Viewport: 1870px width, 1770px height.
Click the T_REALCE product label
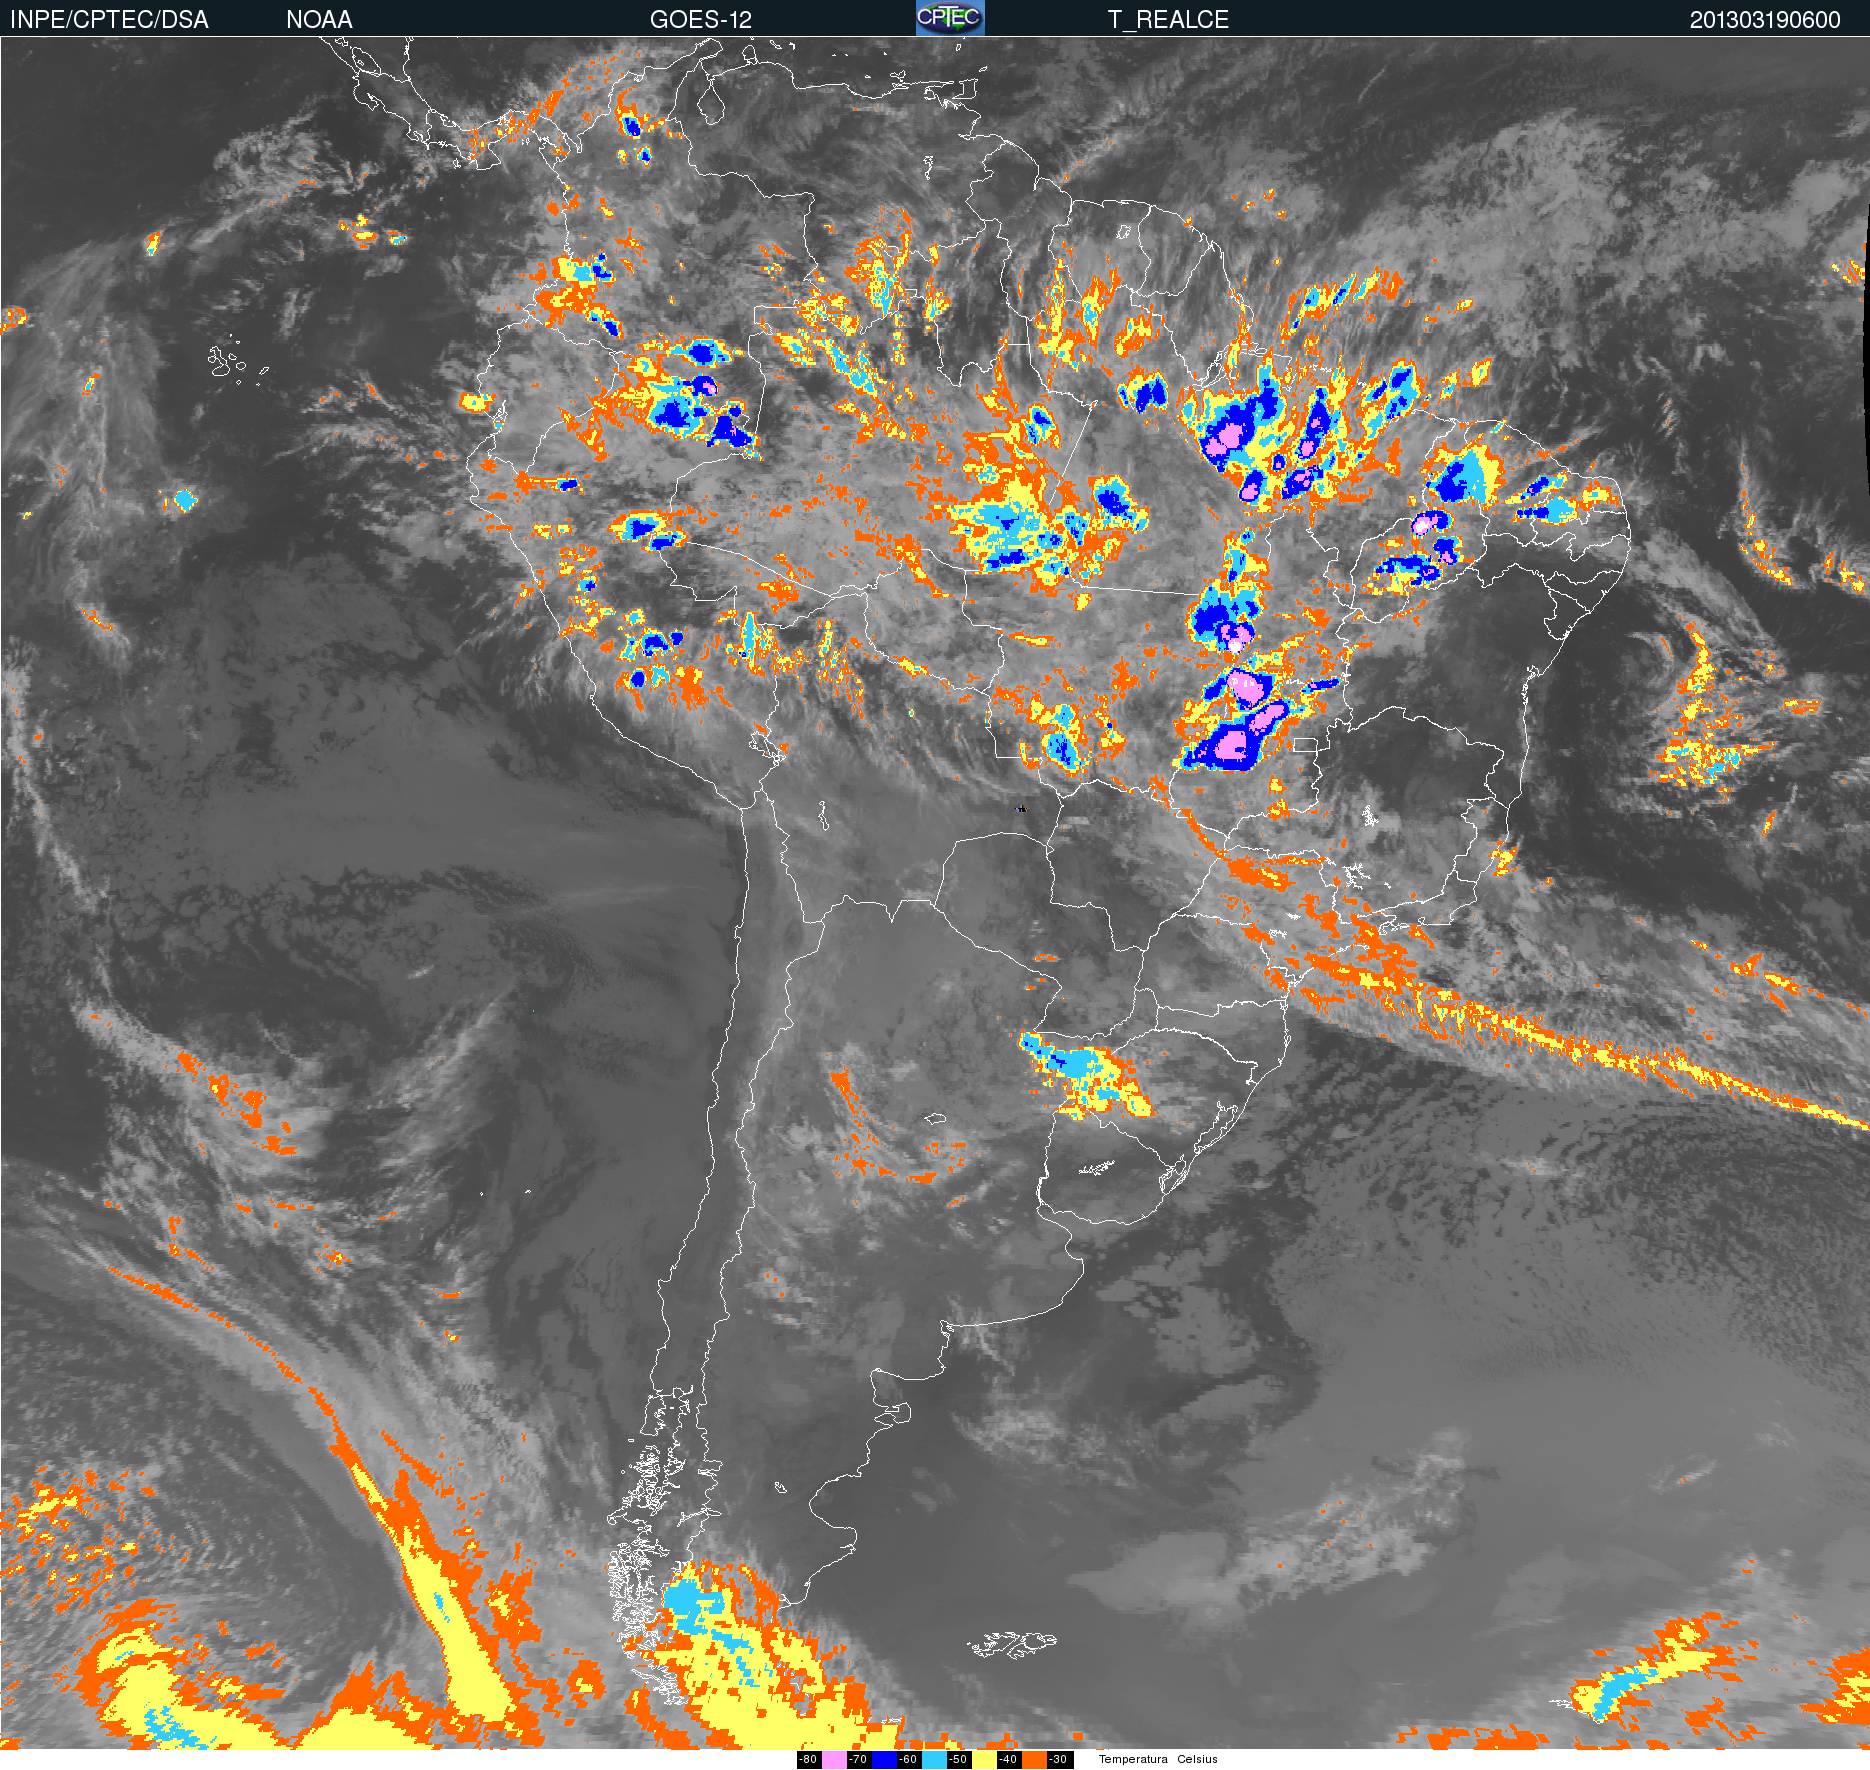pos(1168,20)
